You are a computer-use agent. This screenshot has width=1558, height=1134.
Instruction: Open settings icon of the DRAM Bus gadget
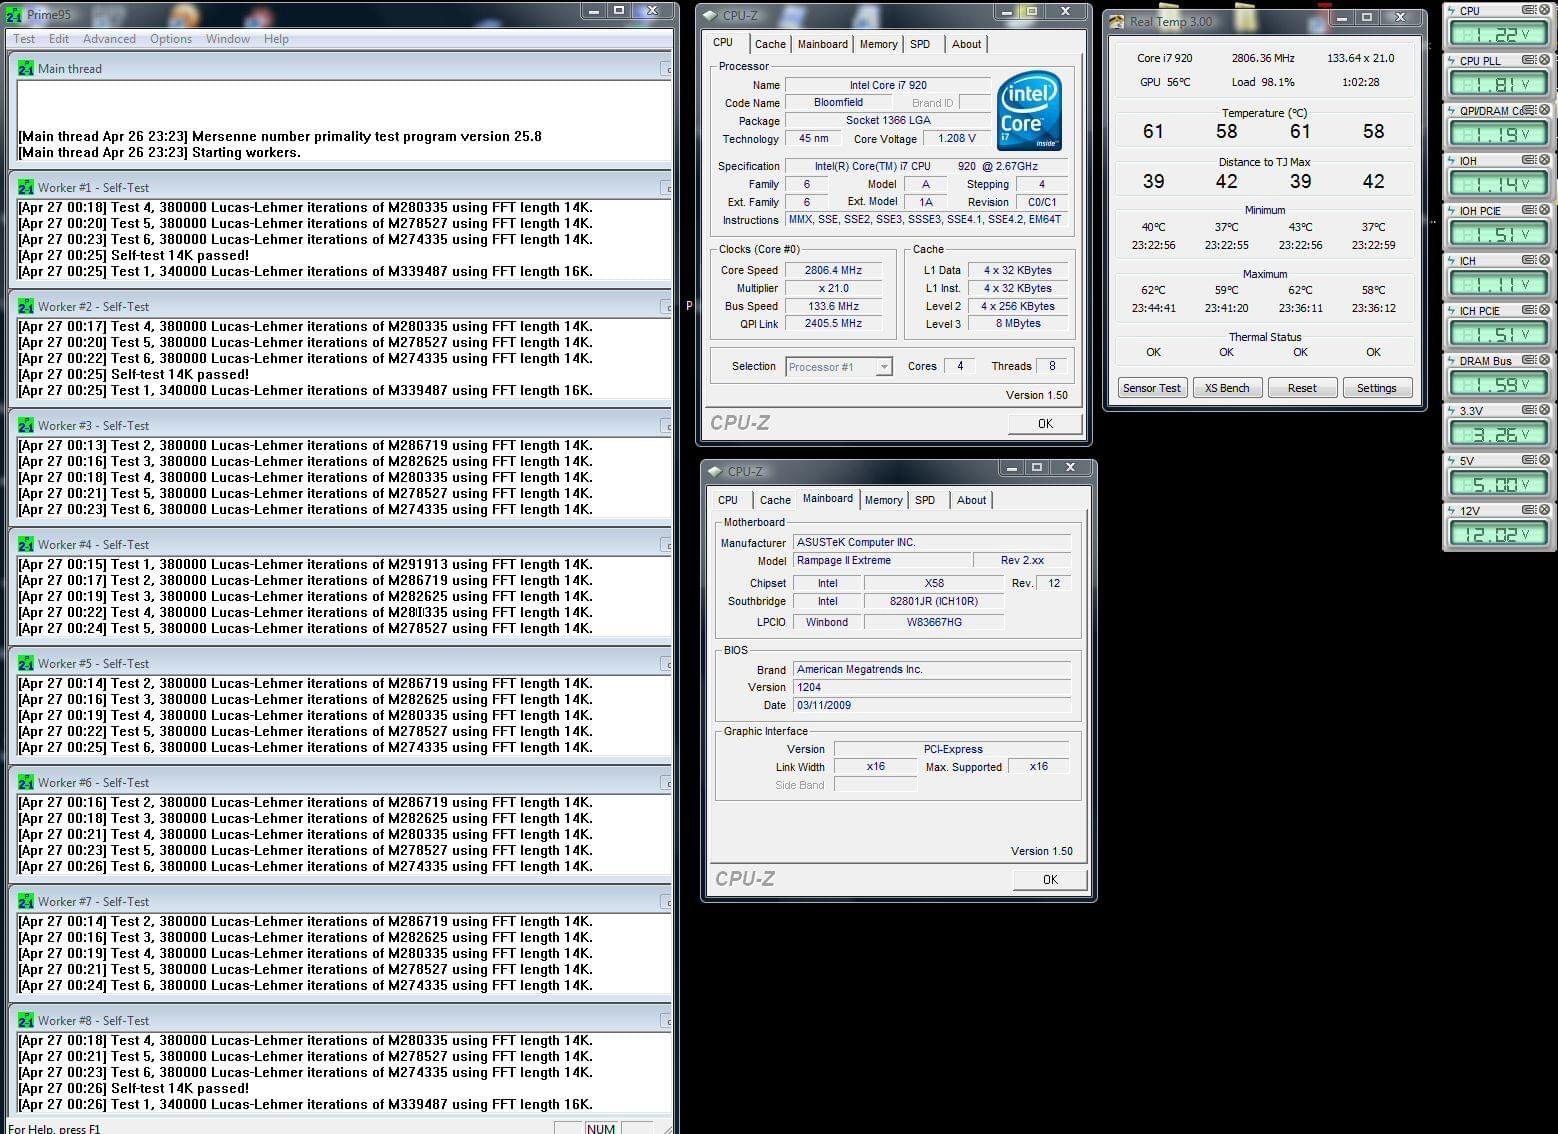tap(1529, 360)
